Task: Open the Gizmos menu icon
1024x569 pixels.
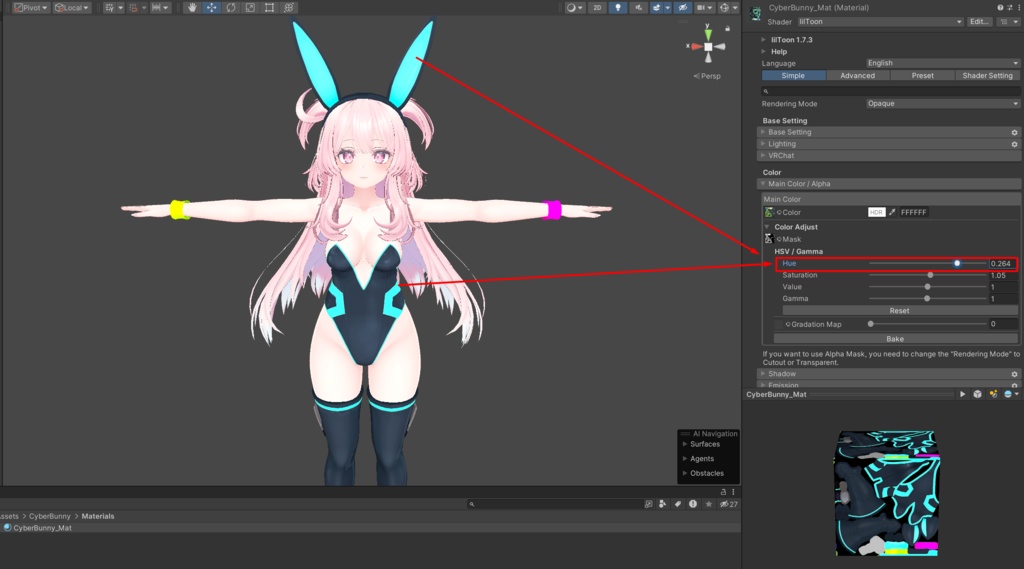Action: (x=724, y=8)
